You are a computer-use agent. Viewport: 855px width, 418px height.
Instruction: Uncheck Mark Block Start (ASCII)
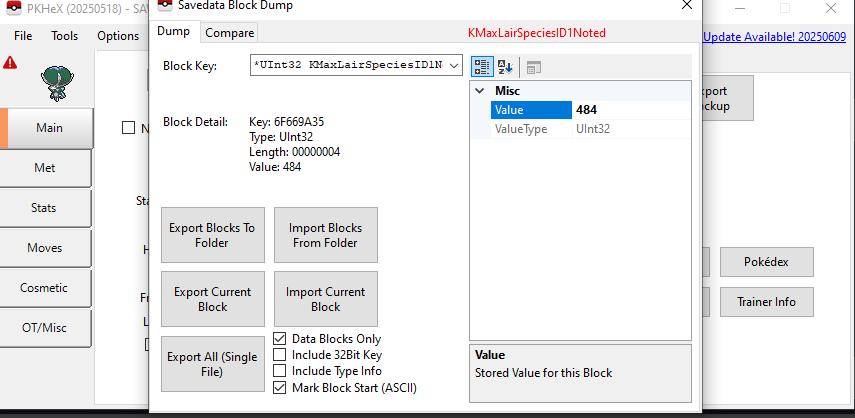pyautogui.click(x=280, y=387)
